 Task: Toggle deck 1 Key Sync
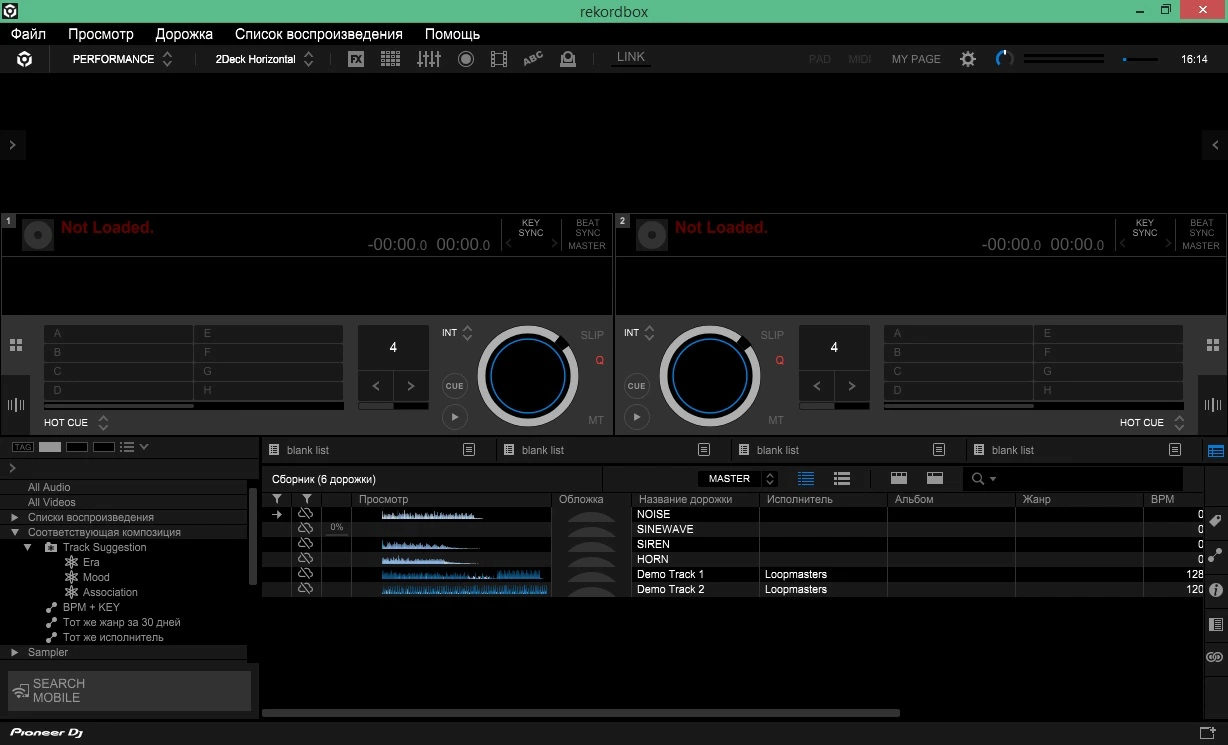[531, 228]
